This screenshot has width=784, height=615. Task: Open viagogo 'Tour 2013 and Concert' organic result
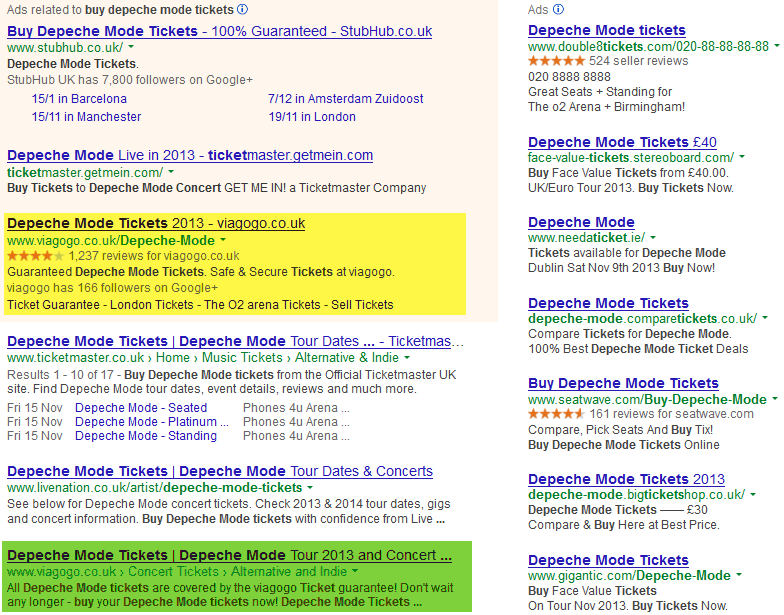(x=230, y=556)
